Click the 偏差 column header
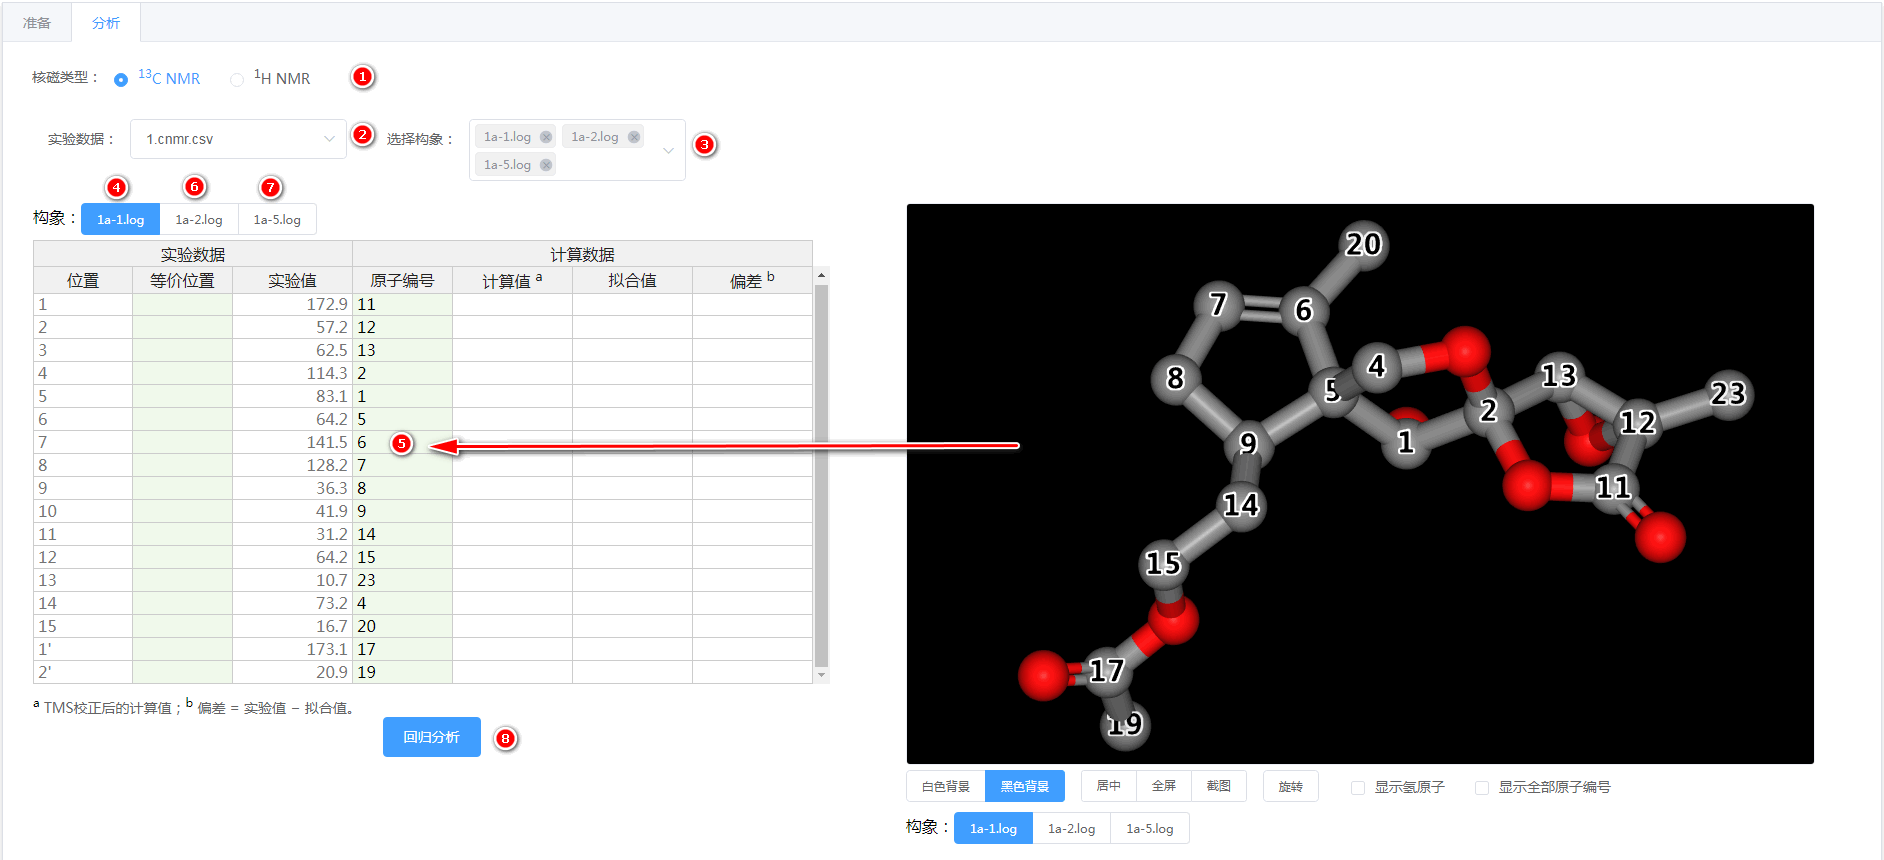This screenshot has width=1884, height=860. coord(752,281)
